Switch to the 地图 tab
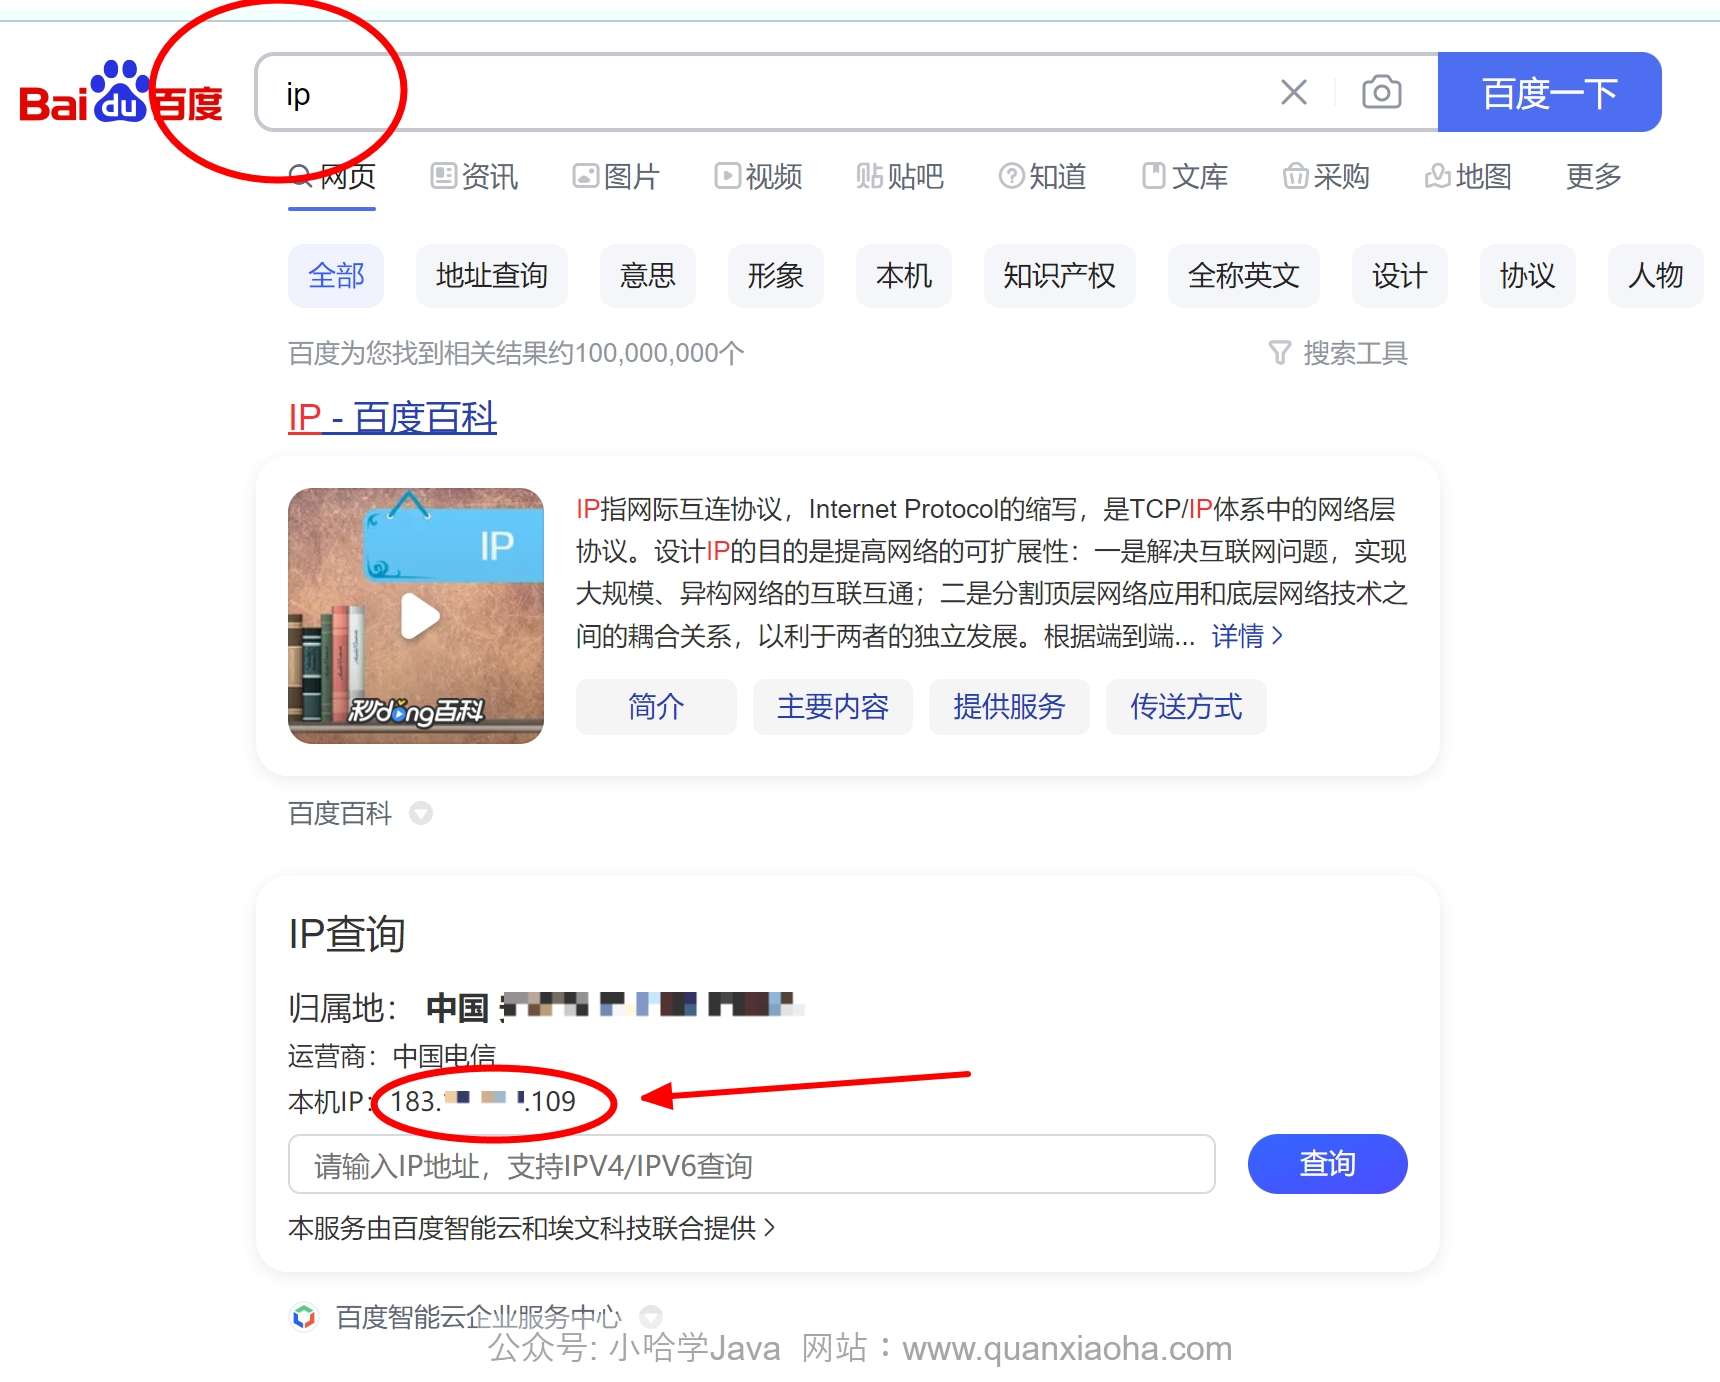1720x1382 pixels. (1468, 177)
